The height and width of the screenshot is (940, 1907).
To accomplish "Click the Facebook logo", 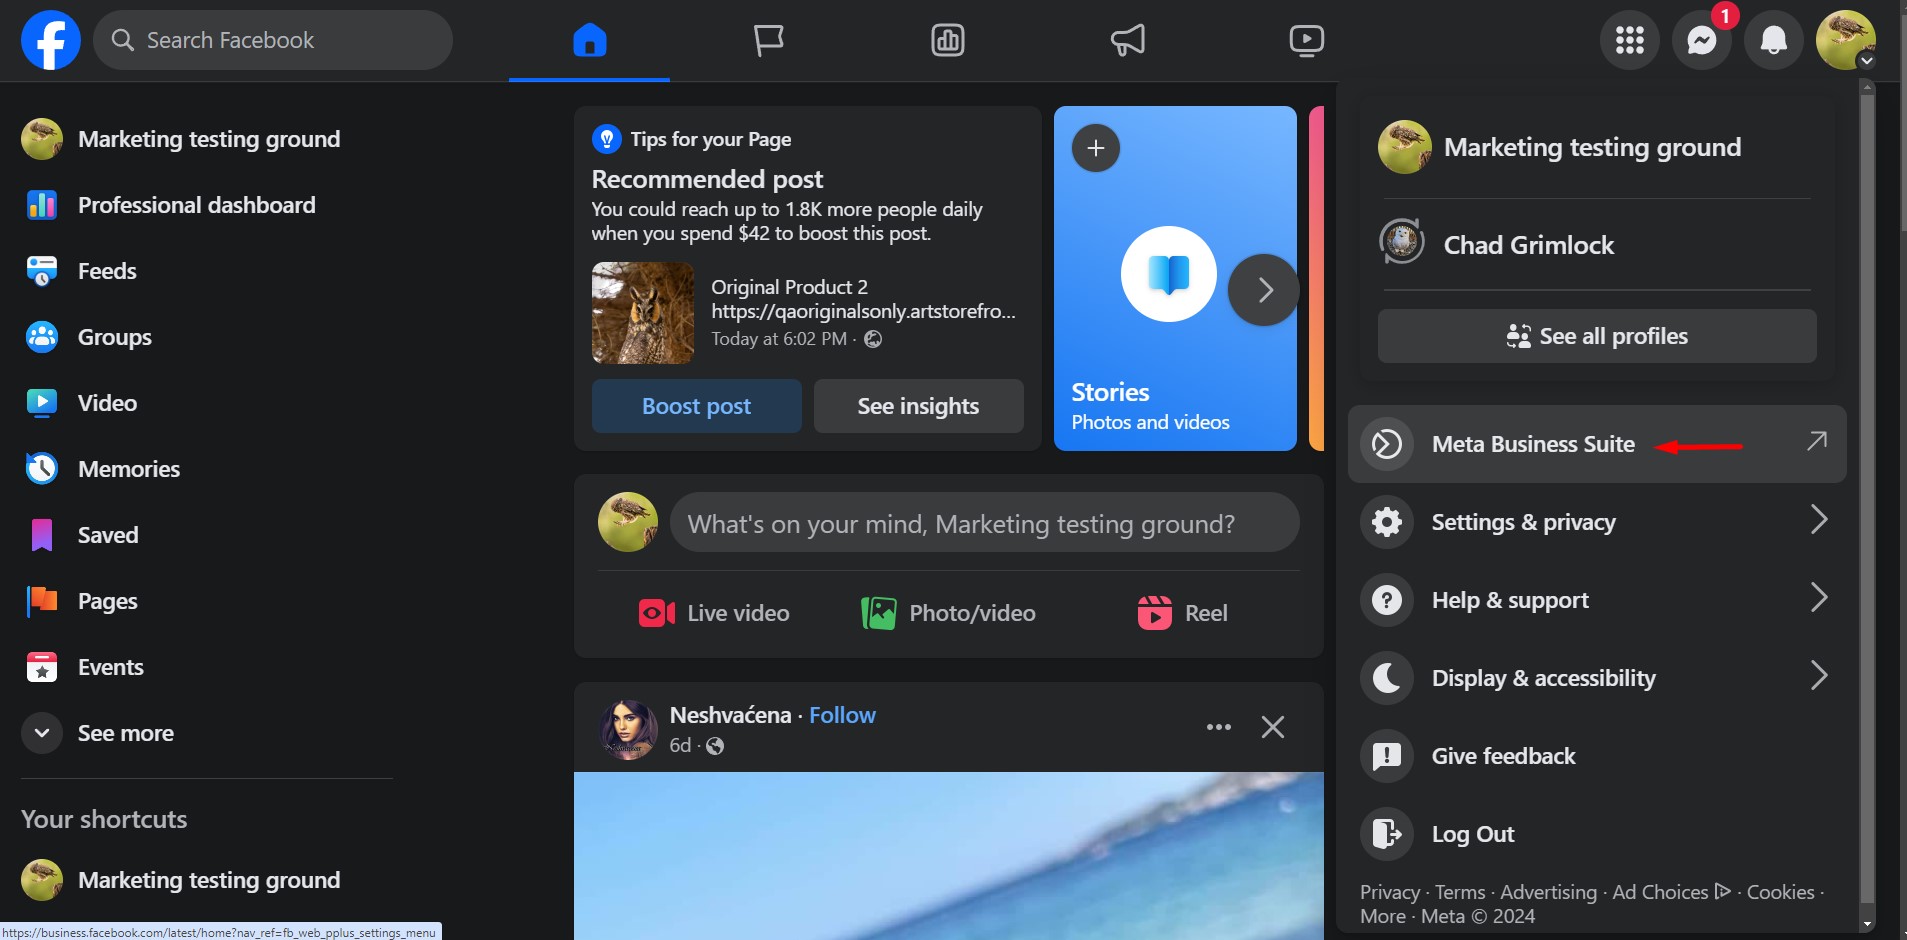I will tap(51, 40).
